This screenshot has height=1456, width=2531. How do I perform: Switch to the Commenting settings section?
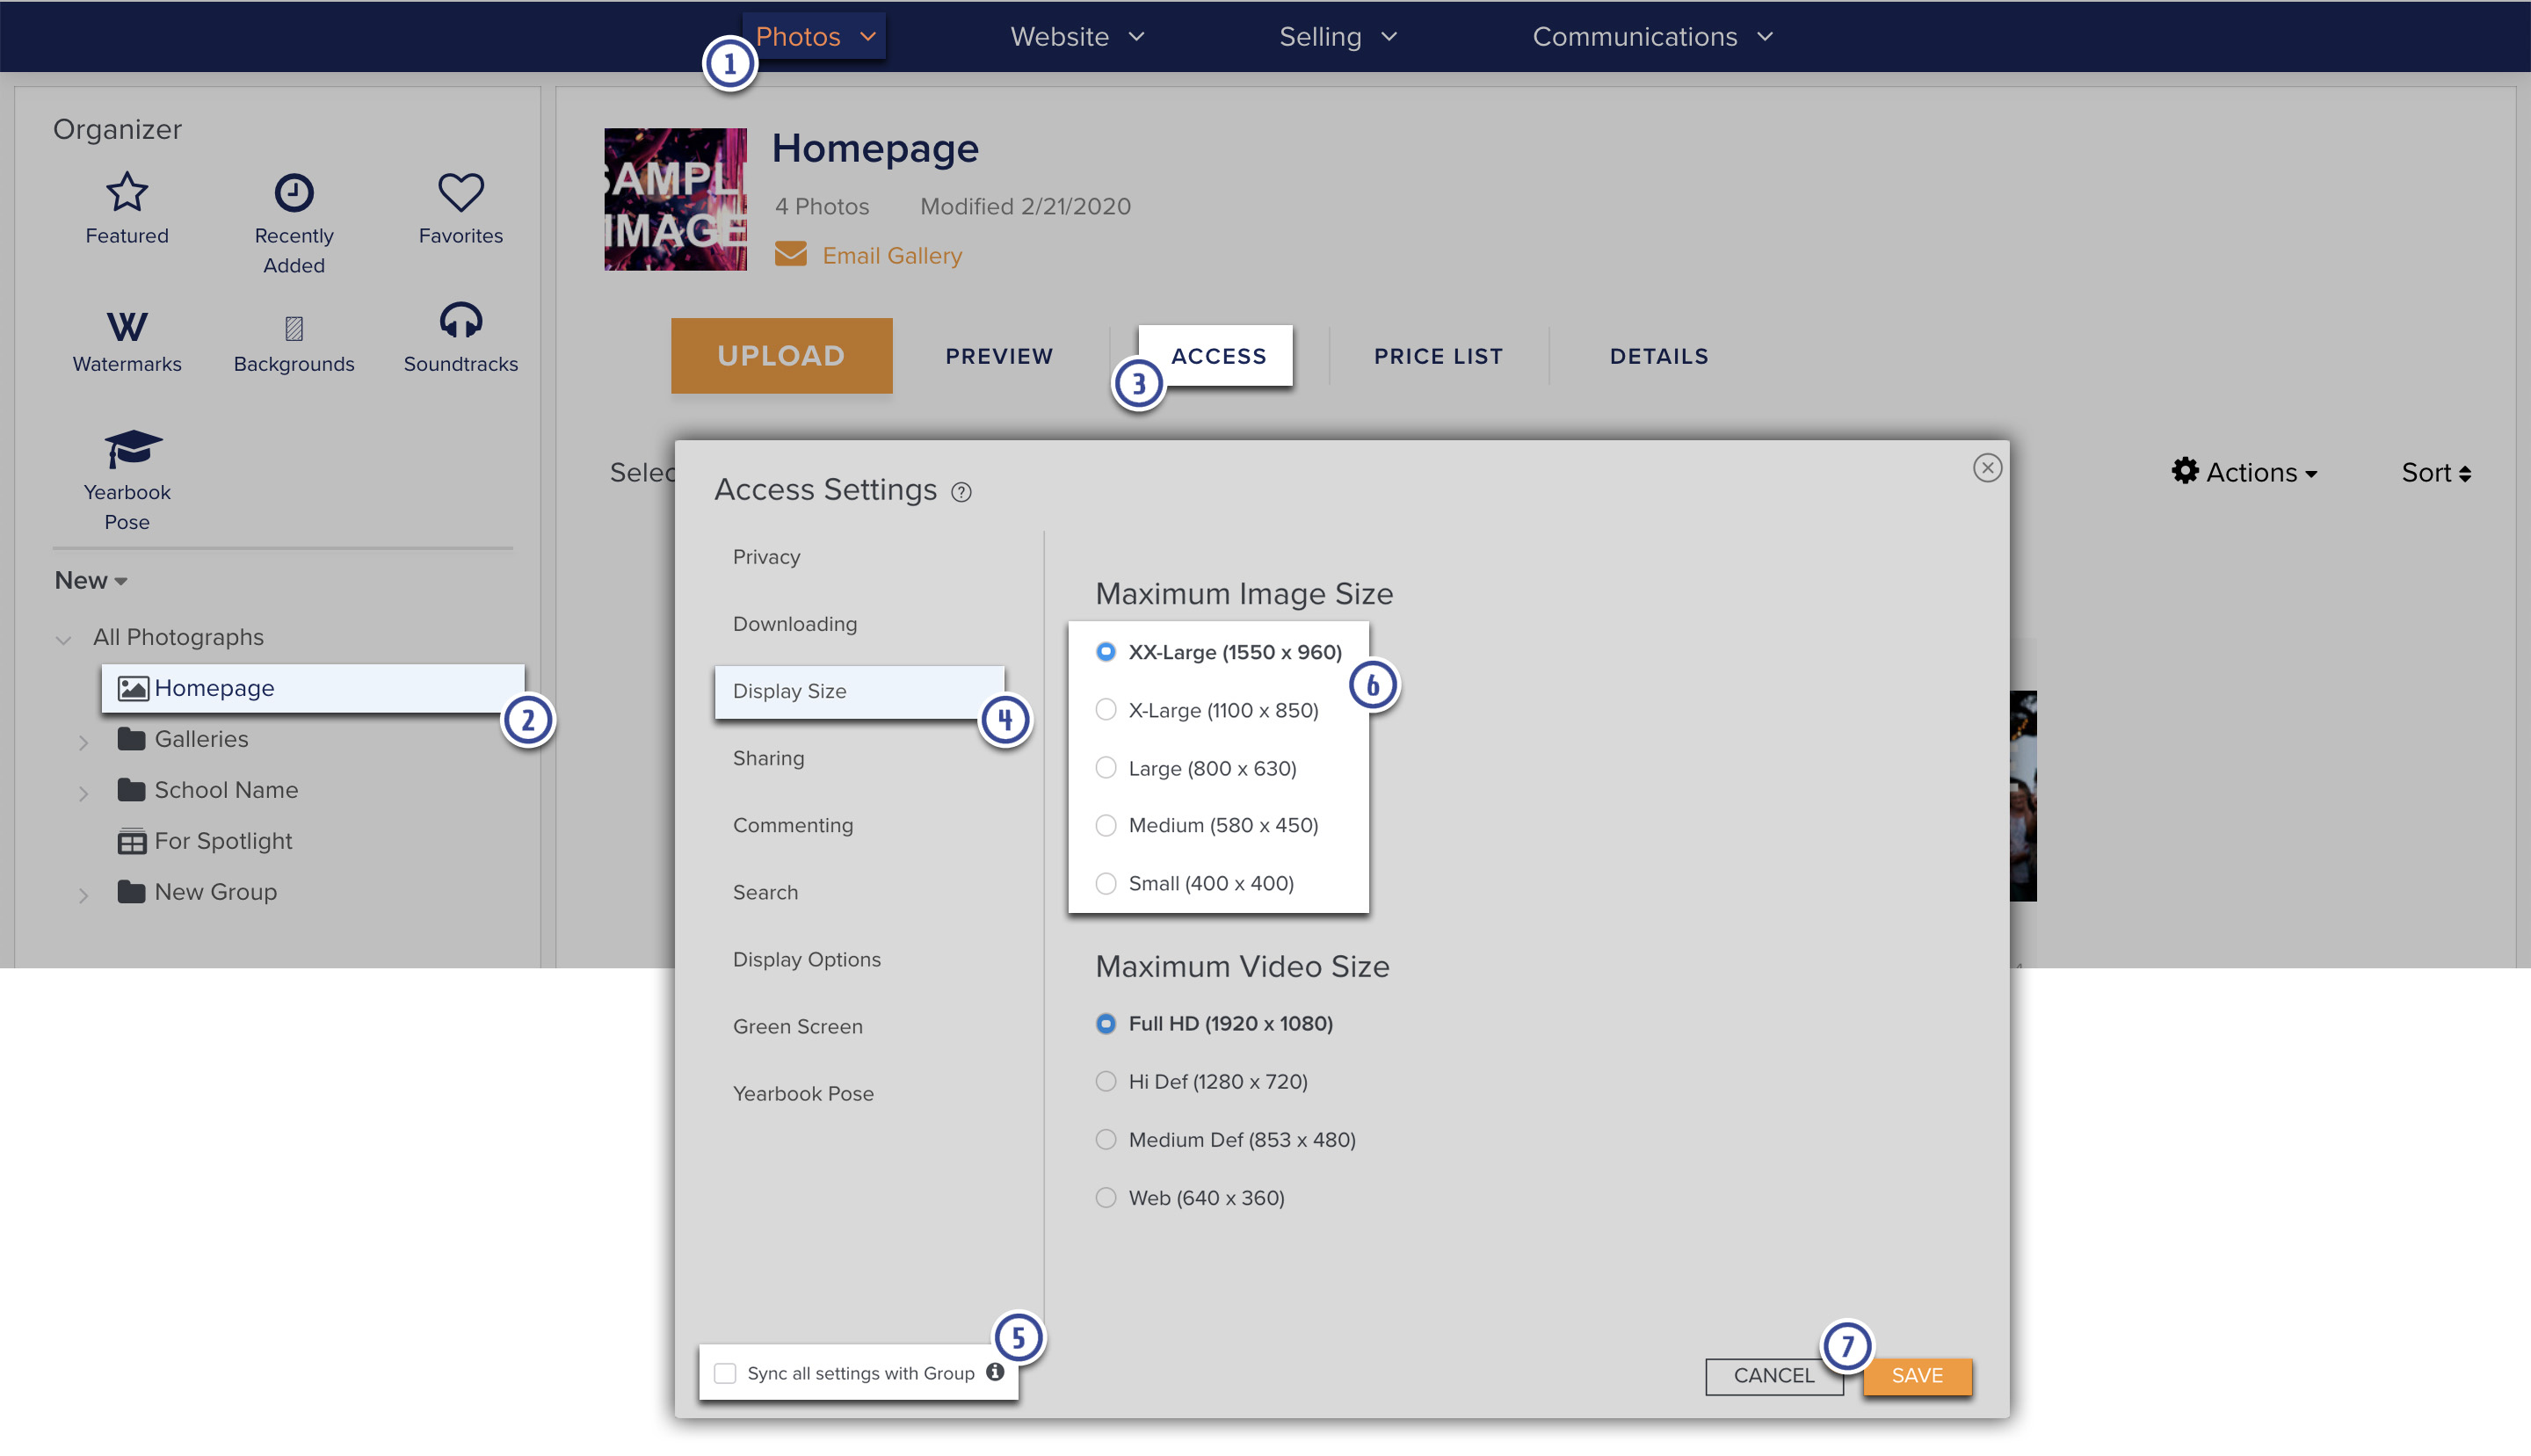pyautogui.click(x=792, y=825)
